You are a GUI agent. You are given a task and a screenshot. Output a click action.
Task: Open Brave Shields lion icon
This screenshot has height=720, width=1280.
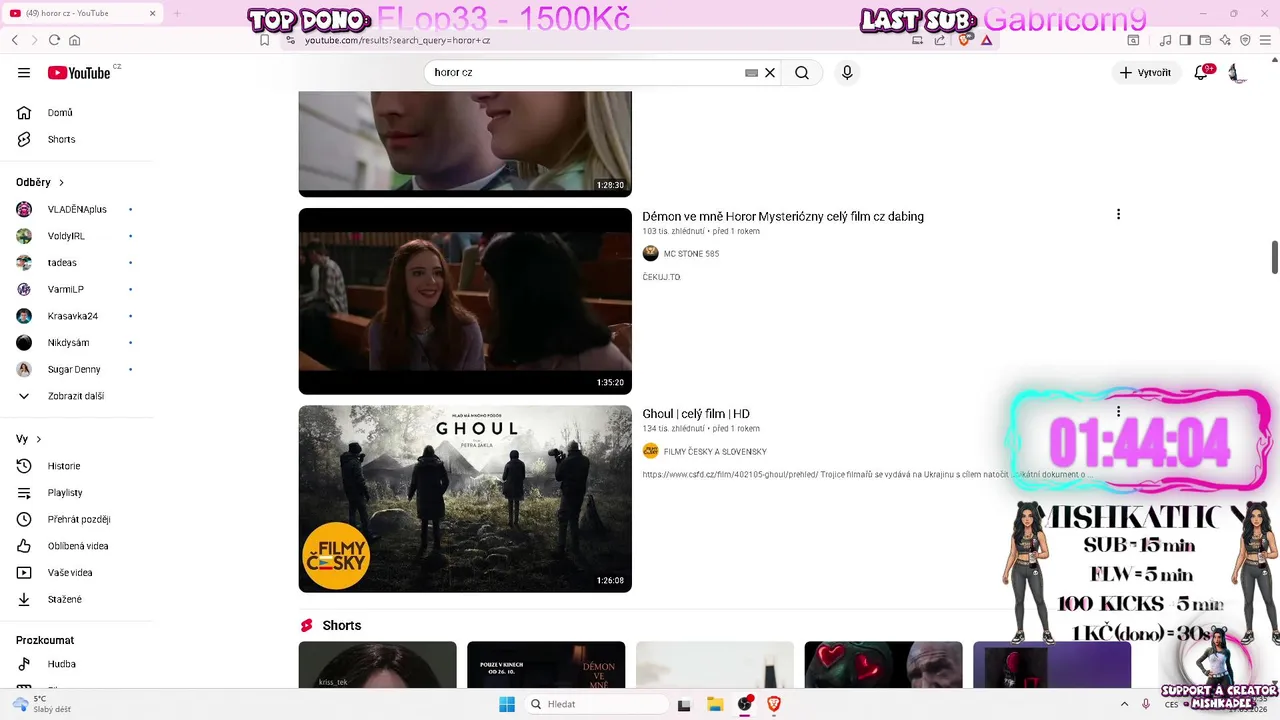click(x=964, y=40)
